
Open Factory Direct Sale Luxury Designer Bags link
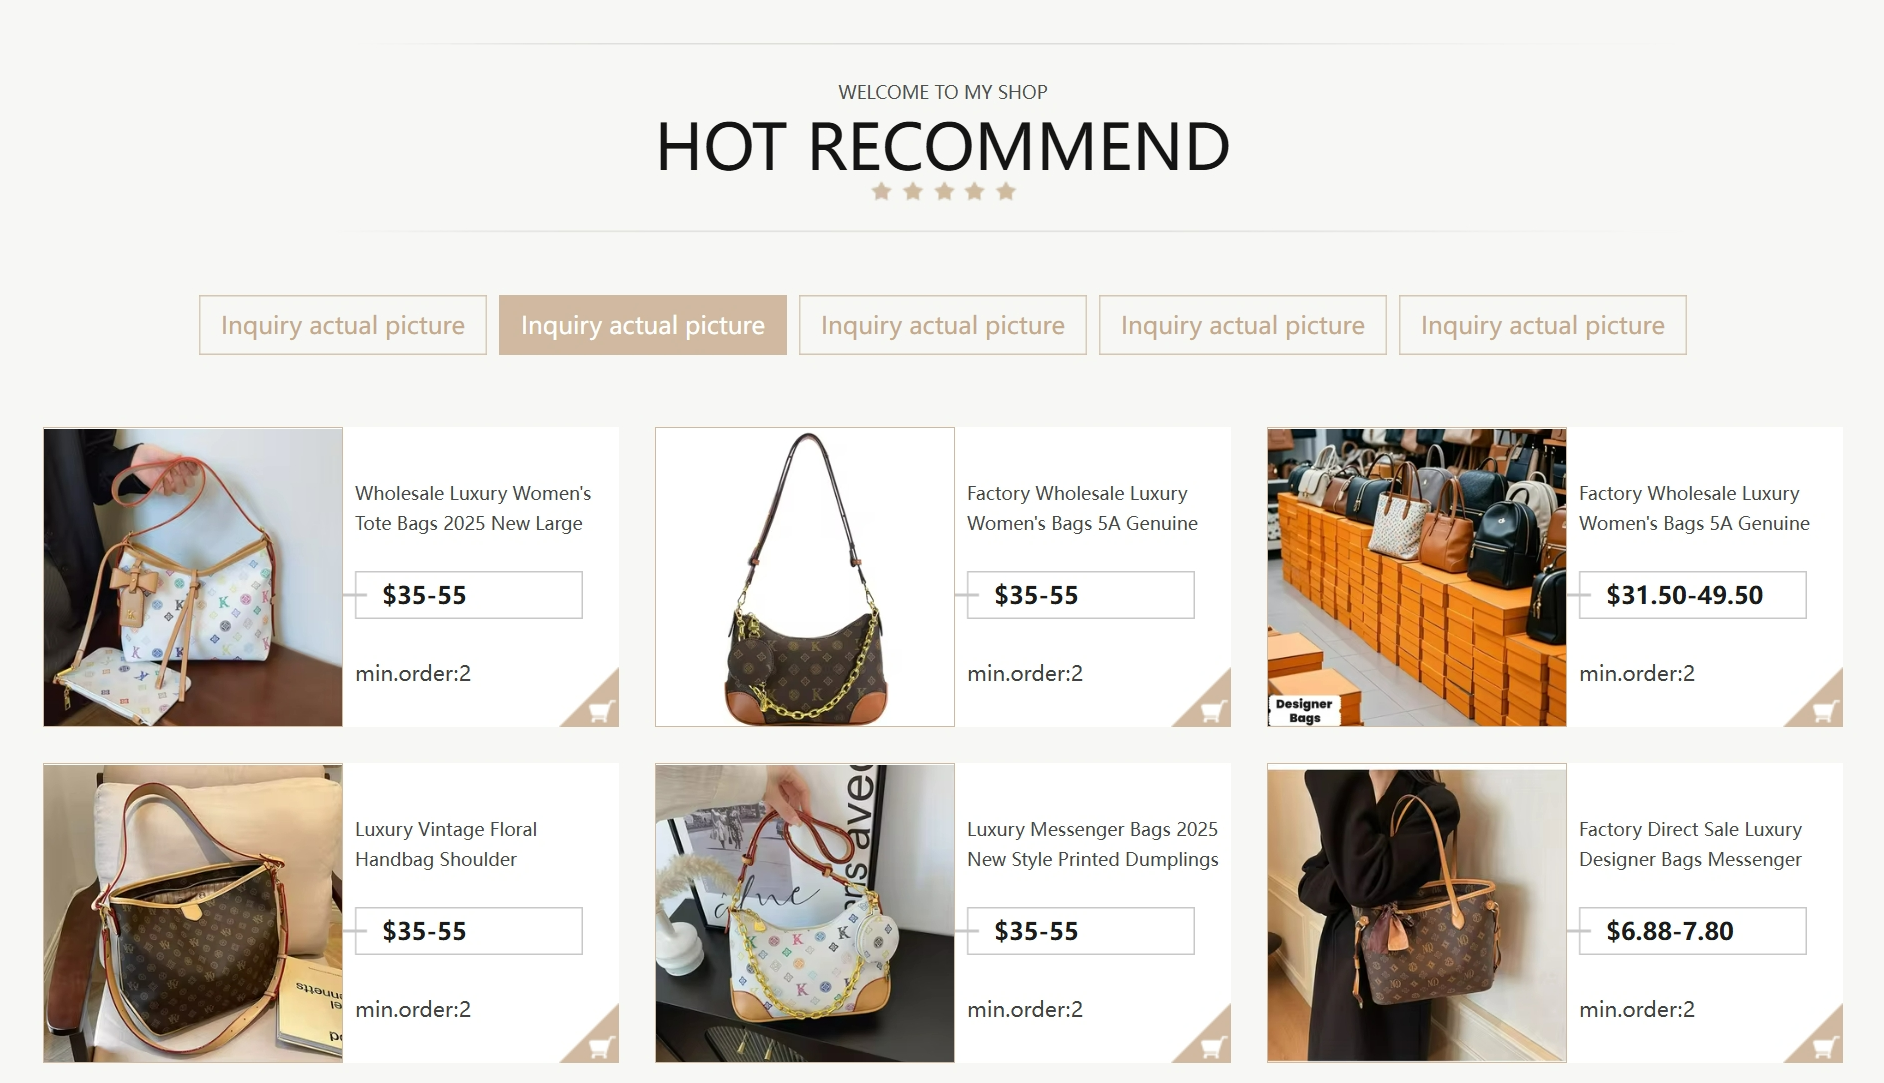(1690, 844)
